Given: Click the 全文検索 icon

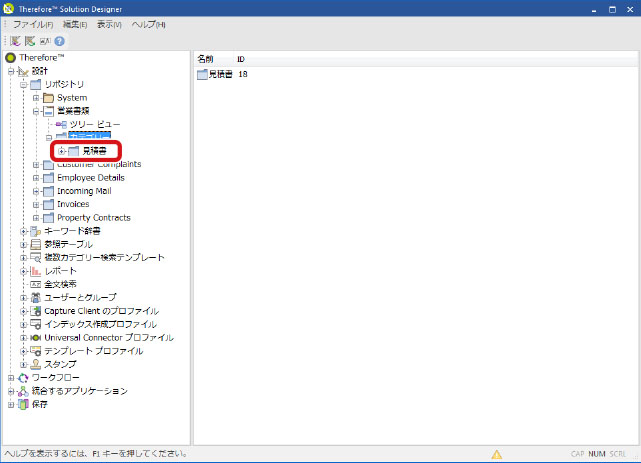Looking at the screenshot, I should [36, 284].
